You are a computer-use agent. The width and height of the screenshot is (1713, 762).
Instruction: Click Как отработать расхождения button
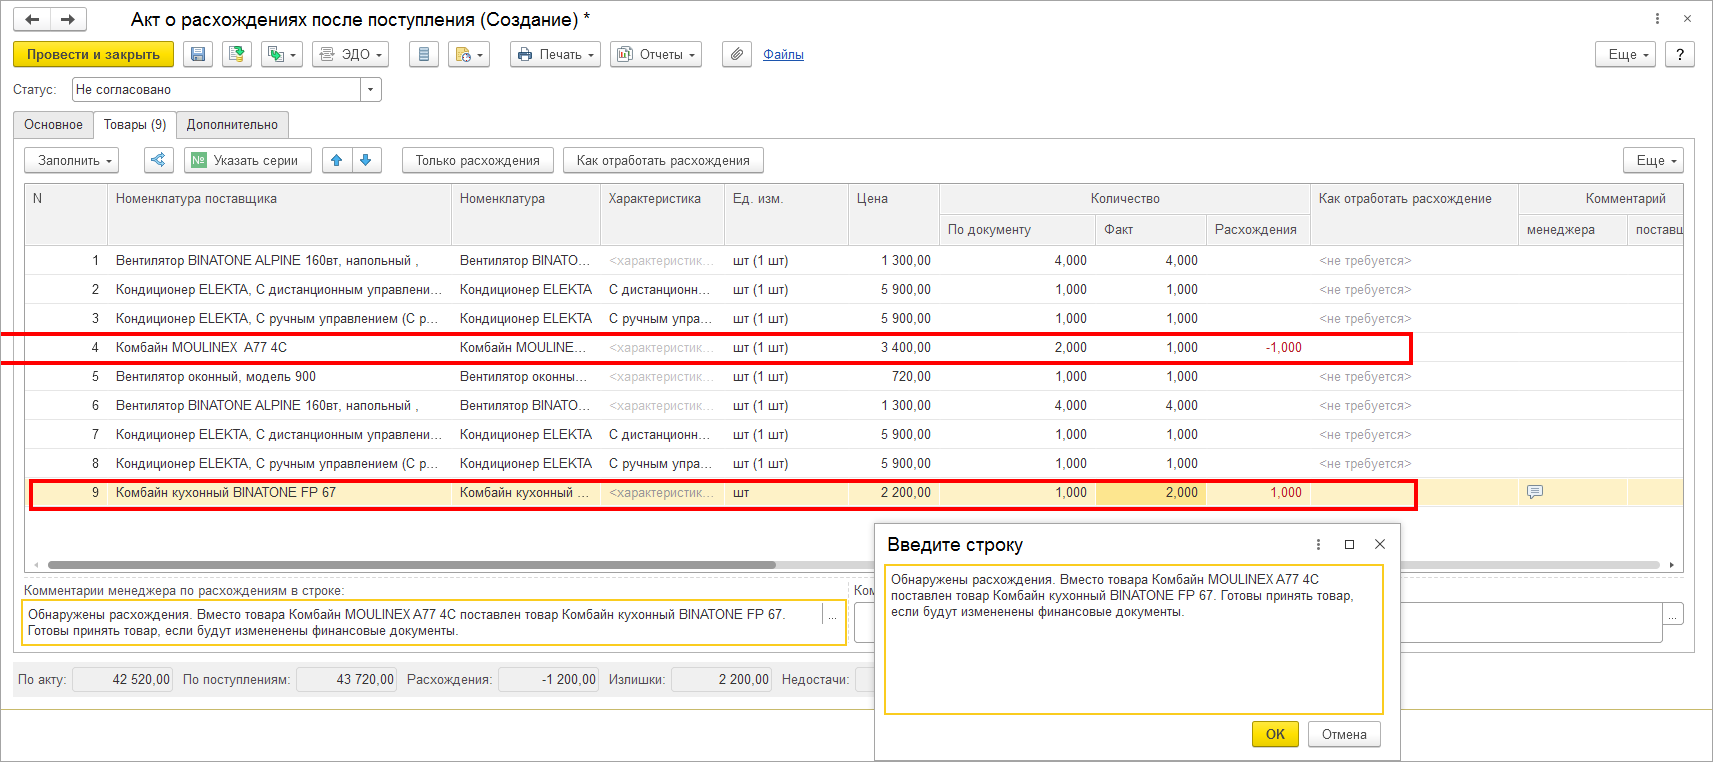click(663, 160)
